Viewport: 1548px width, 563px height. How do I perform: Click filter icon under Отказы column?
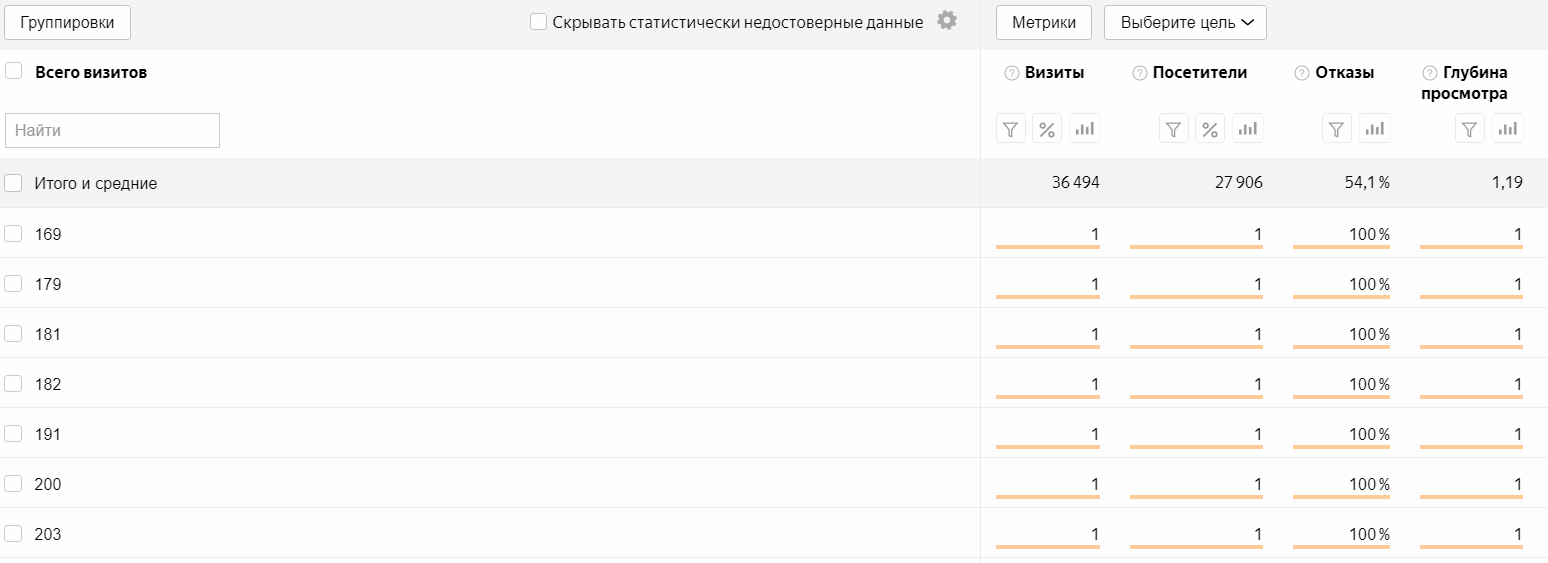point(1337,128)
